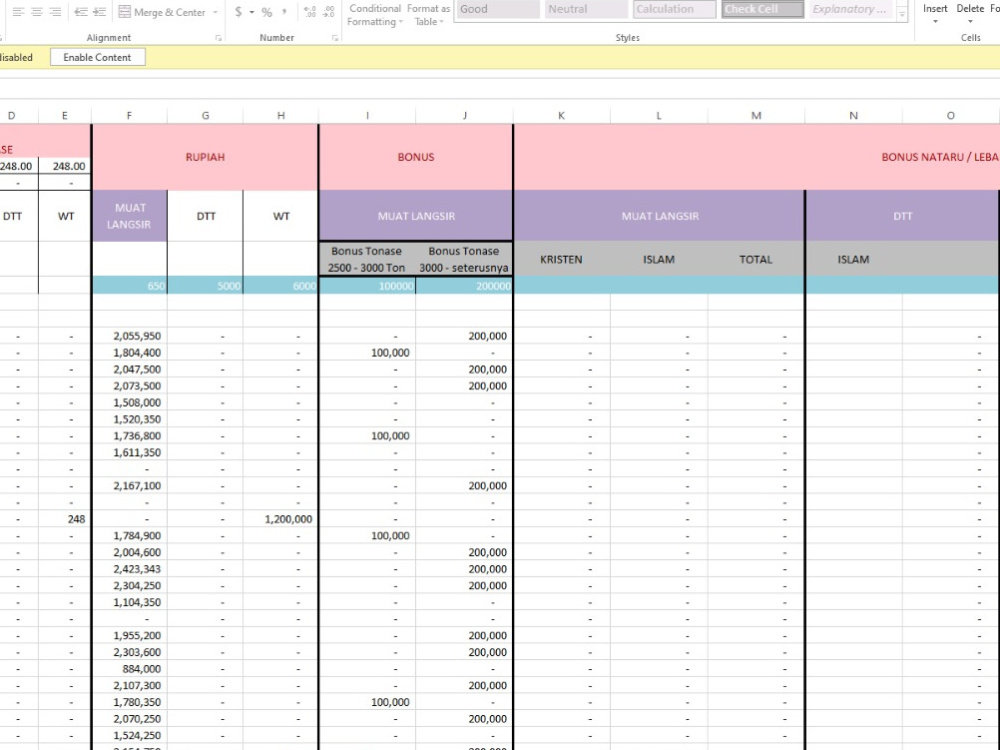
Task: Click the Increase Decimal icon
Action: (x=310, y=12)
